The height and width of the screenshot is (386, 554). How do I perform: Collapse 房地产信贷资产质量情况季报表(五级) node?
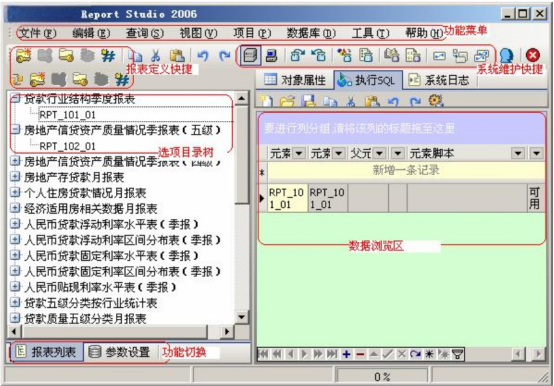click(x=15, y=130)
